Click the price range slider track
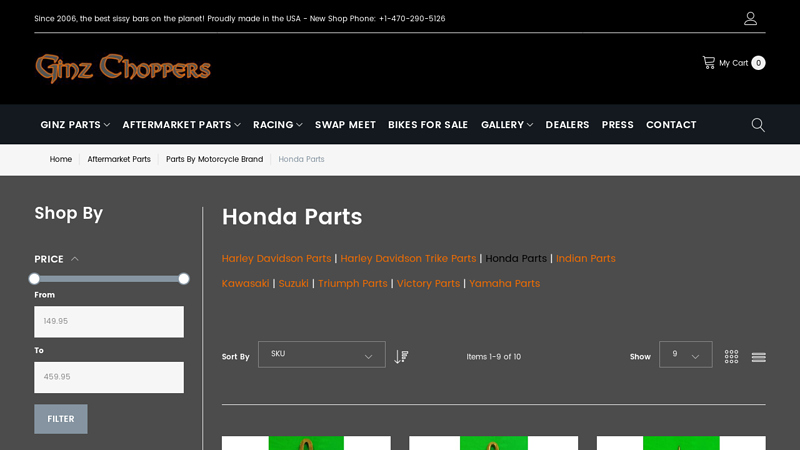Image resolution: width=800 pixels, height=450 pixels. (109, 279)
